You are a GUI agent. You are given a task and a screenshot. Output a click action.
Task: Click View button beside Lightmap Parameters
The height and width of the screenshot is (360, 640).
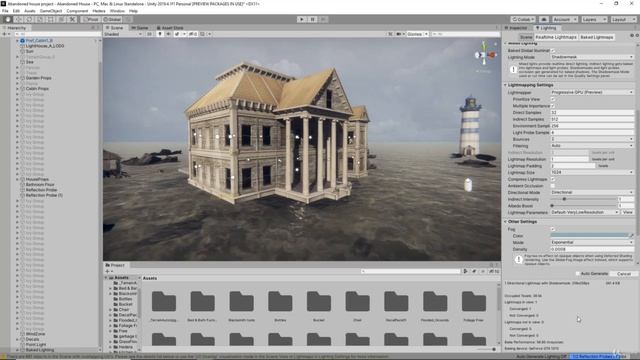(628, 212)
